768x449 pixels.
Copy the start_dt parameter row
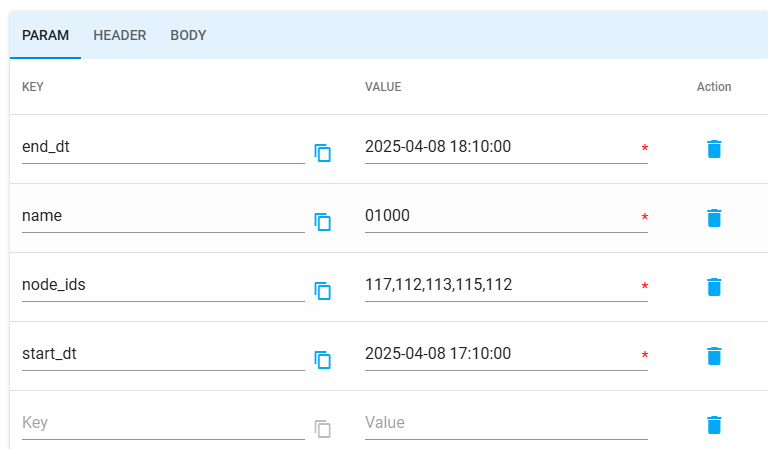tap(322, 360)
